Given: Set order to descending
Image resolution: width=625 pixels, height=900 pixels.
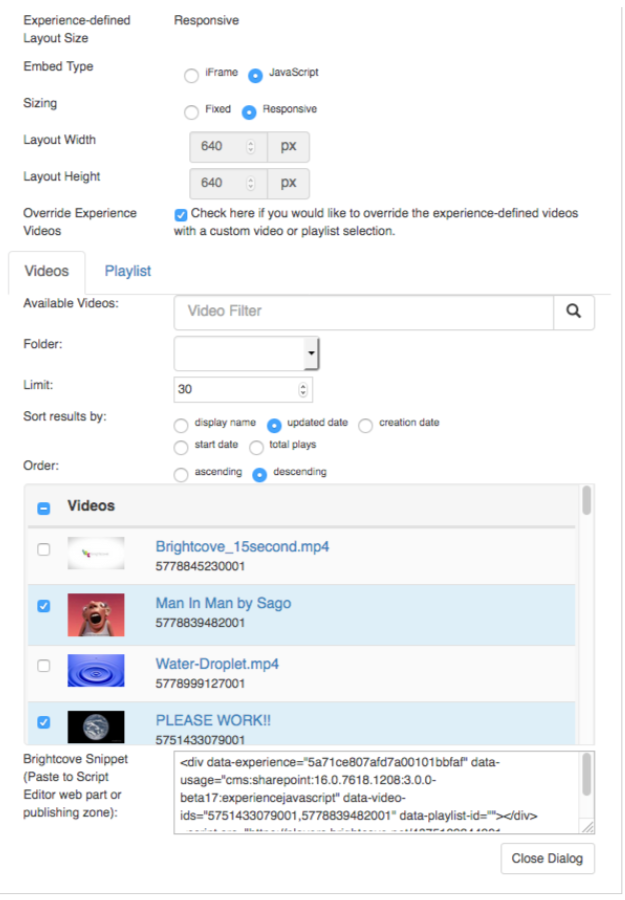Looking at the screenshot, I should click(259, 475).
